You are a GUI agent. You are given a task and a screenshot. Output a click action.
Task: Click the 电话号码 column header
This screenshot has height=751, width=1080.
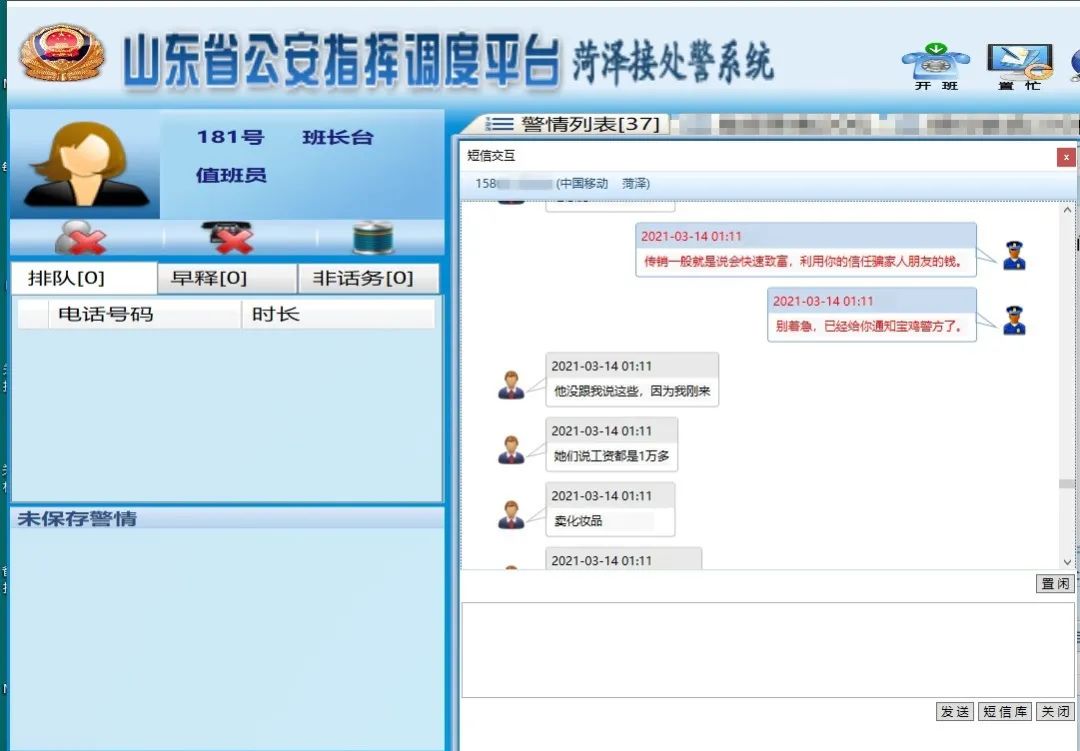click(x=106, y=314)
